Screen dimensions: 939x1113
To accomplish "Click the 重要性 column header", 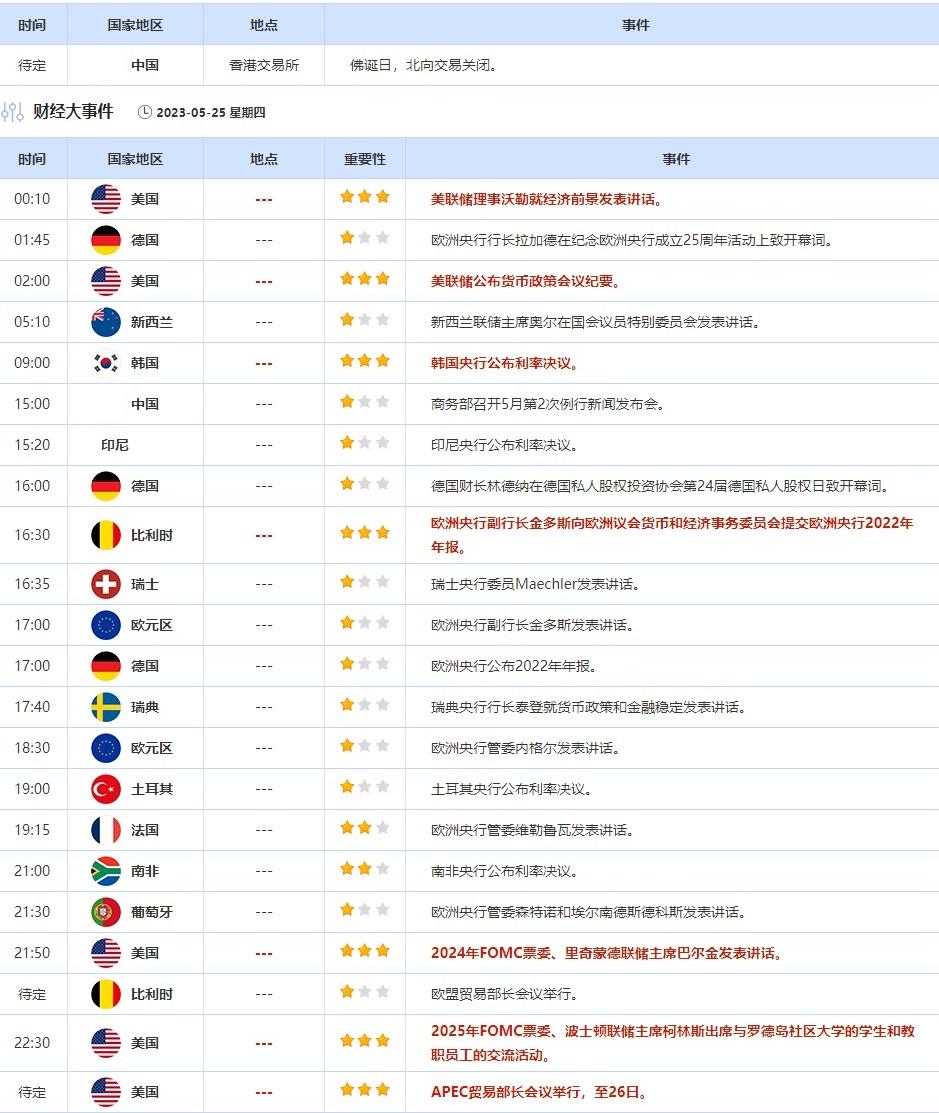I will click(x=364, y=159).
